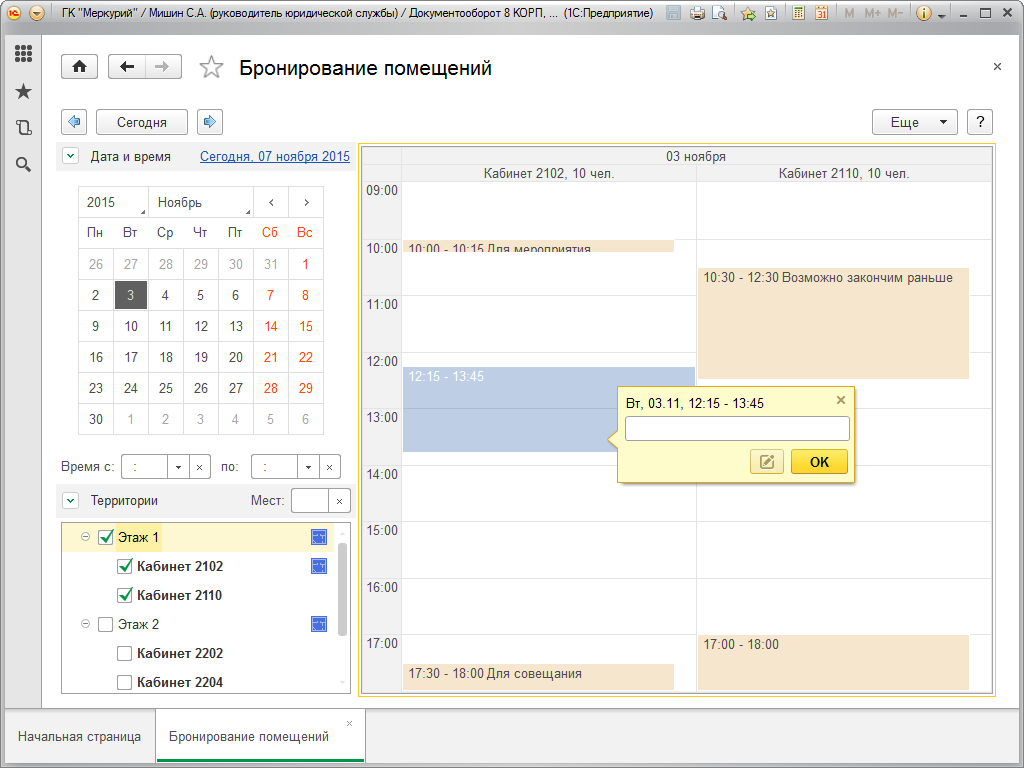Open the Еще dropdown menu
This screenshot has width=1024, height=768.
[914, 122]
